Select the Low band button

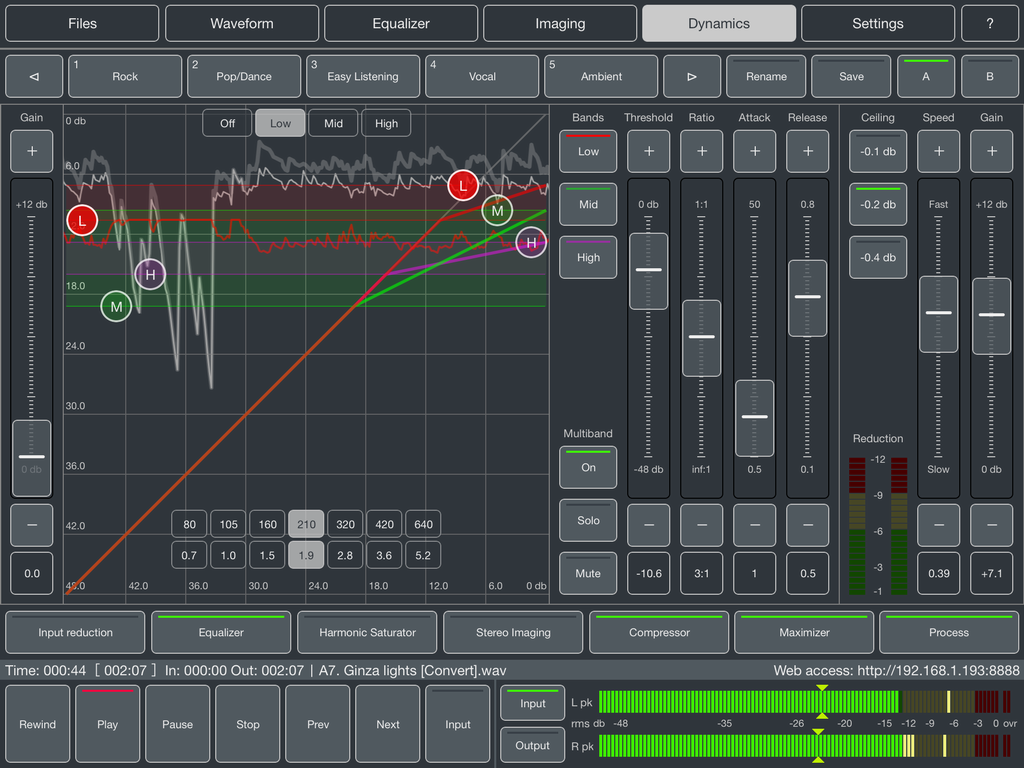pyautogui.click(x=588, y=151)
